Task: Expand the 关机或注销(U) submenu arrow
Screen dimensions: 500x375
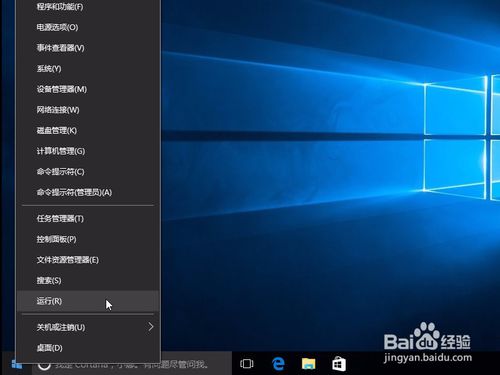Action: 151,327
